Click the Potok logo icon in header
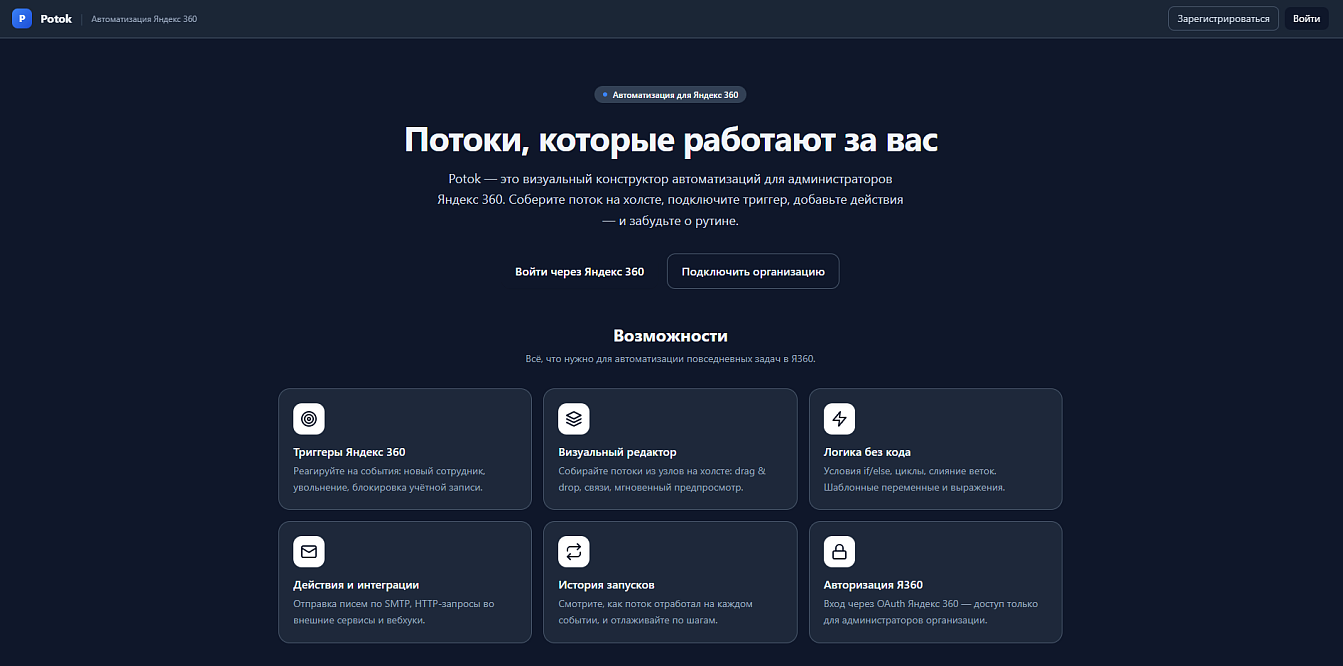This screenshot has height=666, width=1343. point(22,18)
